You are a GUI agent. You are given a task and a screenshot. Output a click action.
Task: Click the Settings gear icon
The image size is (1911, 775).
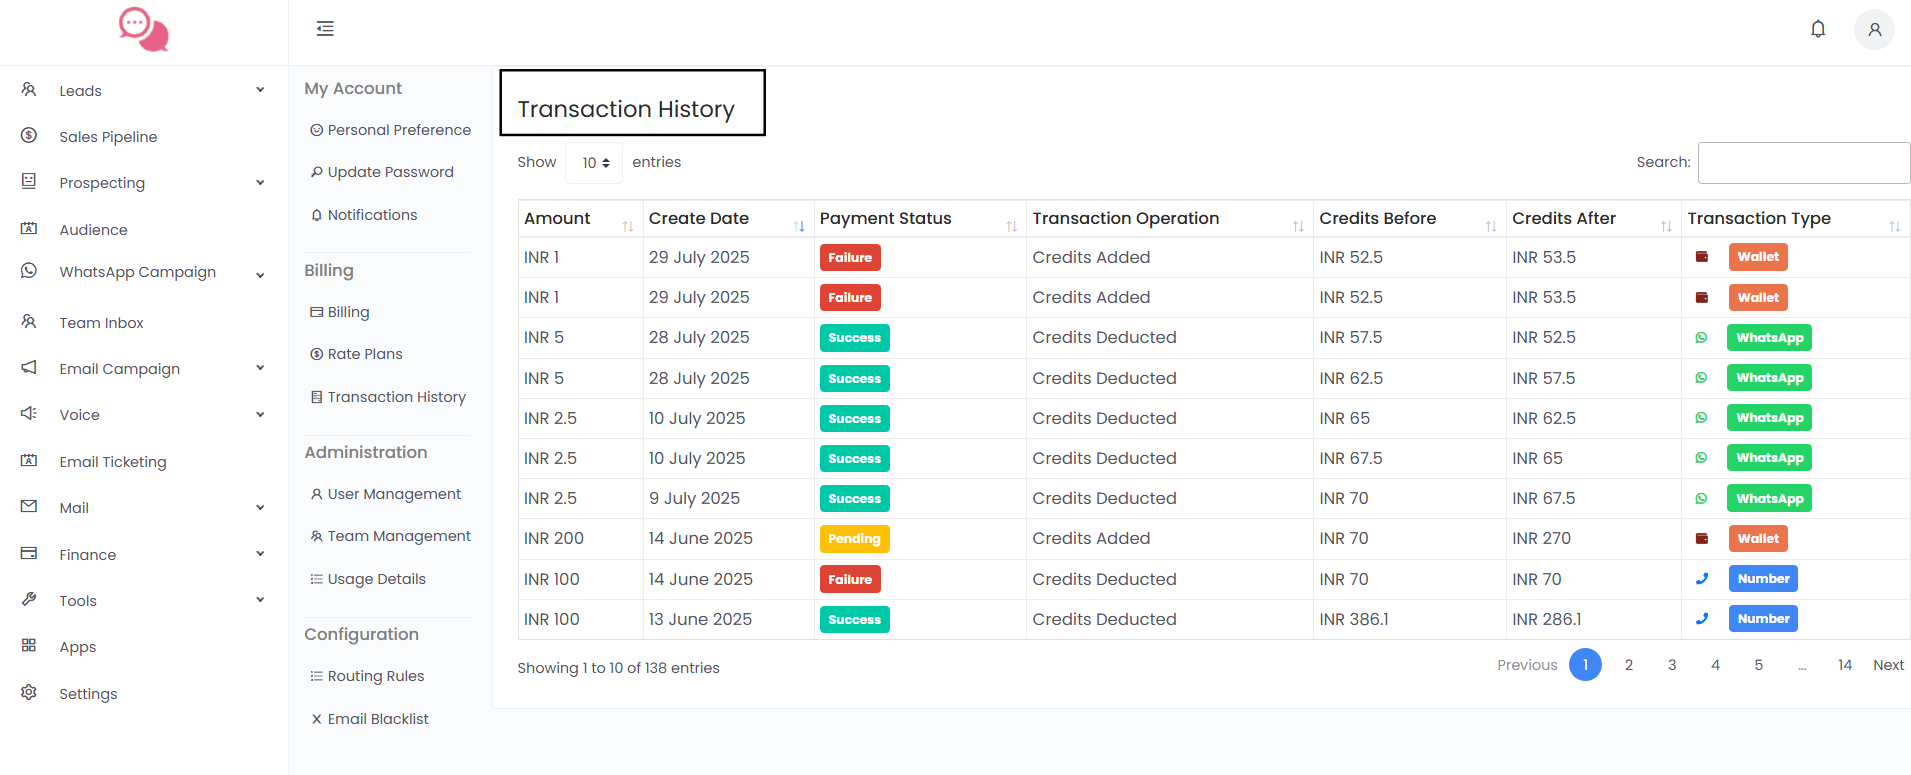29,693
